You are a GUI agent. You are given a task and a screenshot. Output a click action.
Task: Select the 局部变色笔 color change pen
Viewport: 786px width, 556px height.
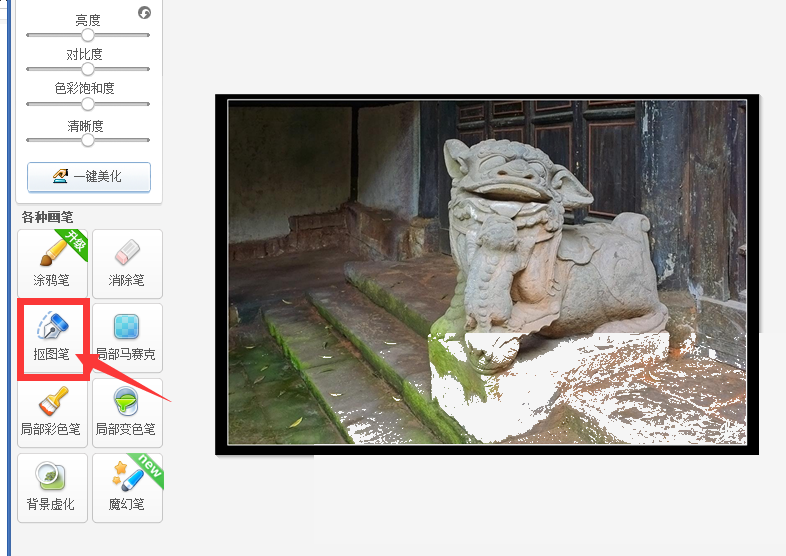(x=127, y=413)
